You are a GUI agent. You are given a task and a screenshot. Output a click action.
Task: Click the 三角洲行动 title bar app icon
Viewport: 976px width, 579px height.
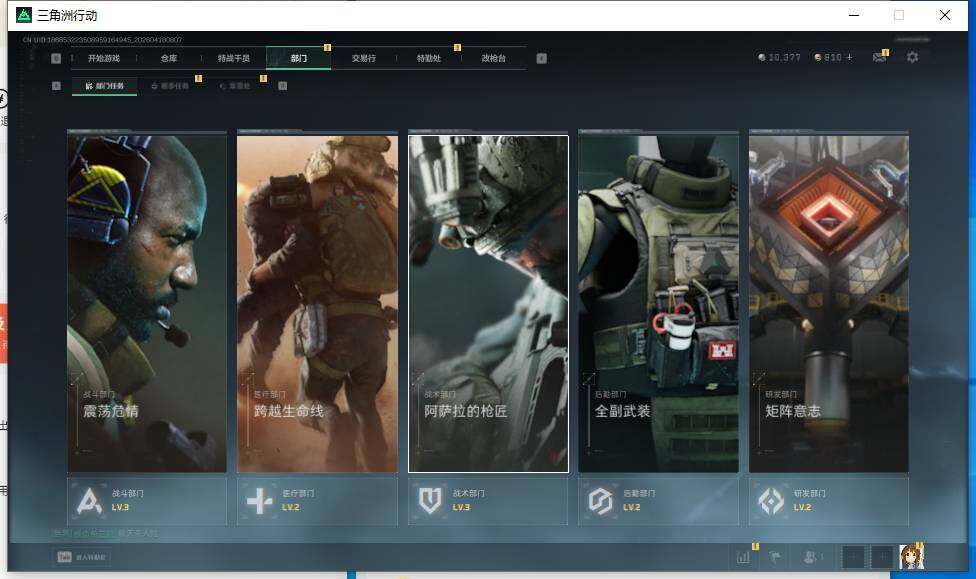point(24,15)
